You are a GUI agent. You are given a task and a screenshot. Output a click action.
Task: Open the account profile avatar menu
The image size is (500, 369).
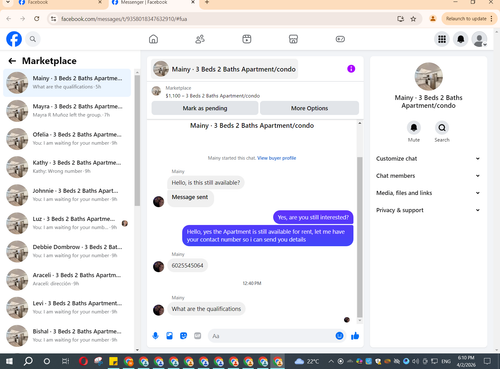479,39
